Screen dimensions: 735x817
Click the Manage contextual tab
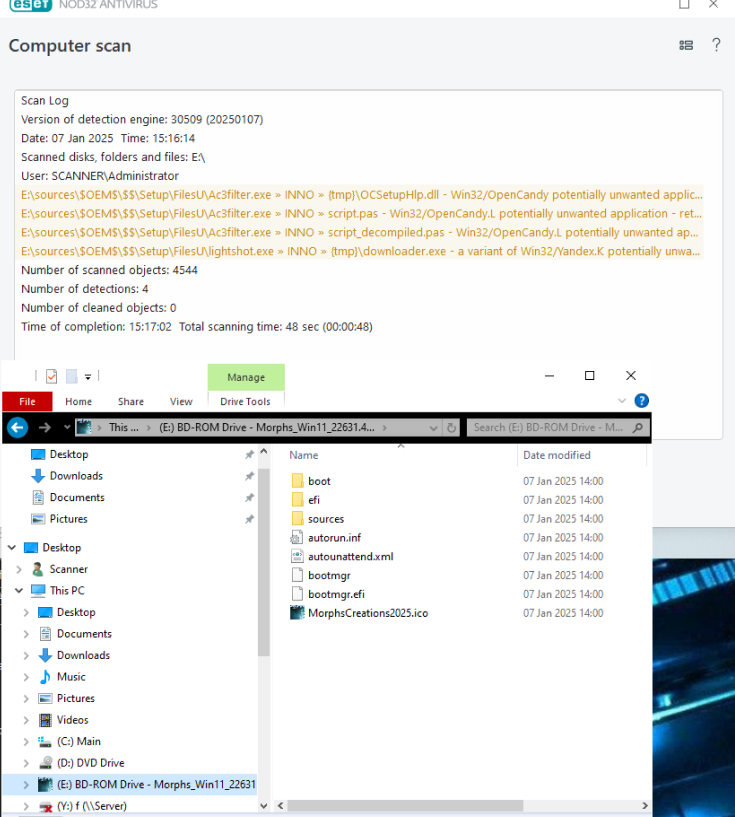[246, 377]
